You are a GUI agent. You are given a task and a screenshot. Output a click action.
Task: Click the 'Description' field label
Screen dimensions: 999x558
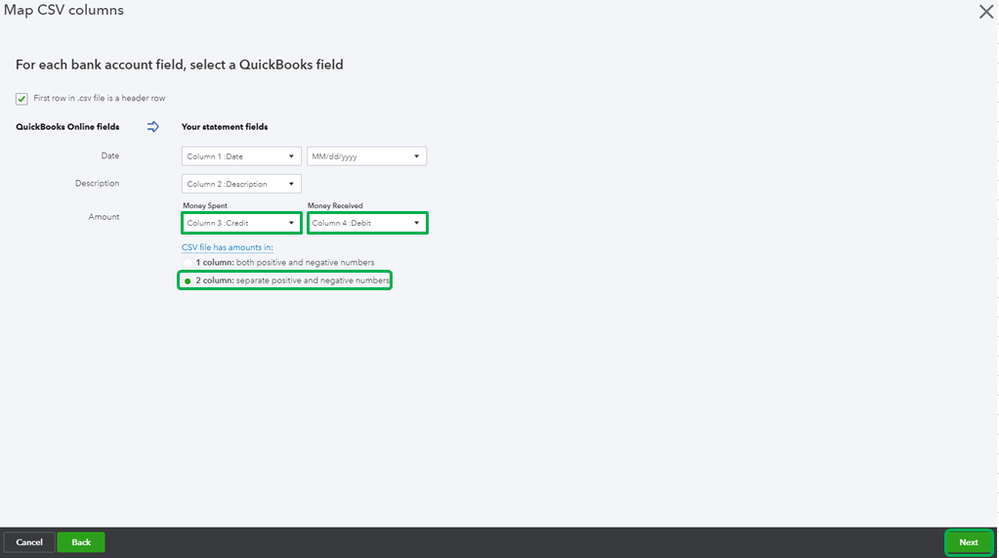pos(97,183)
